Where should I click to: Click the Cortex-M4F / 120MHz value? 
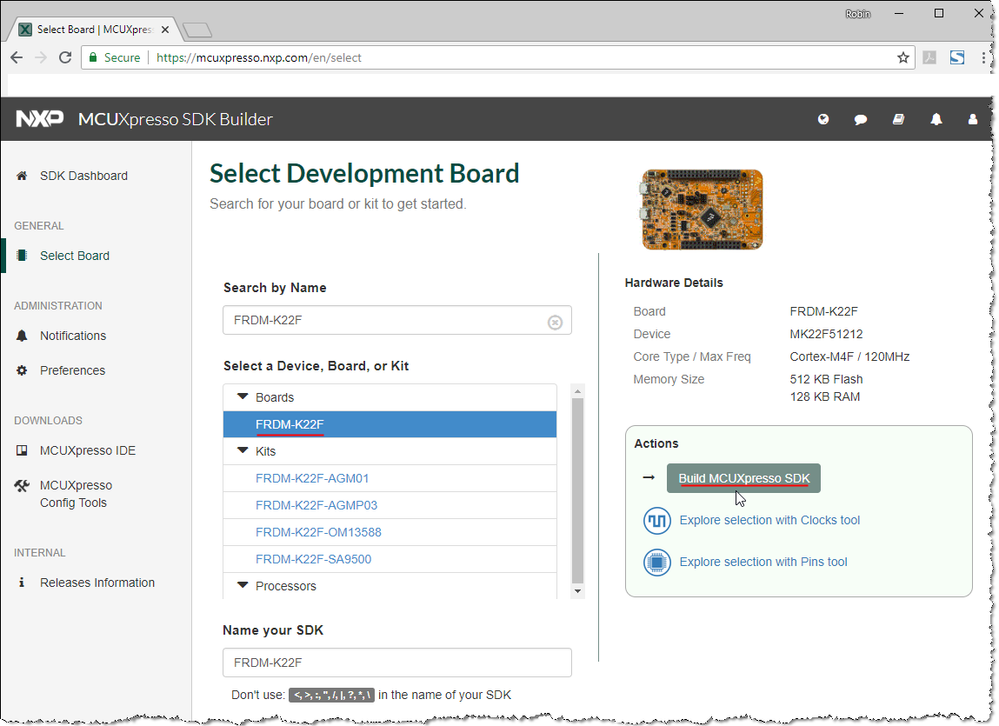849,357
